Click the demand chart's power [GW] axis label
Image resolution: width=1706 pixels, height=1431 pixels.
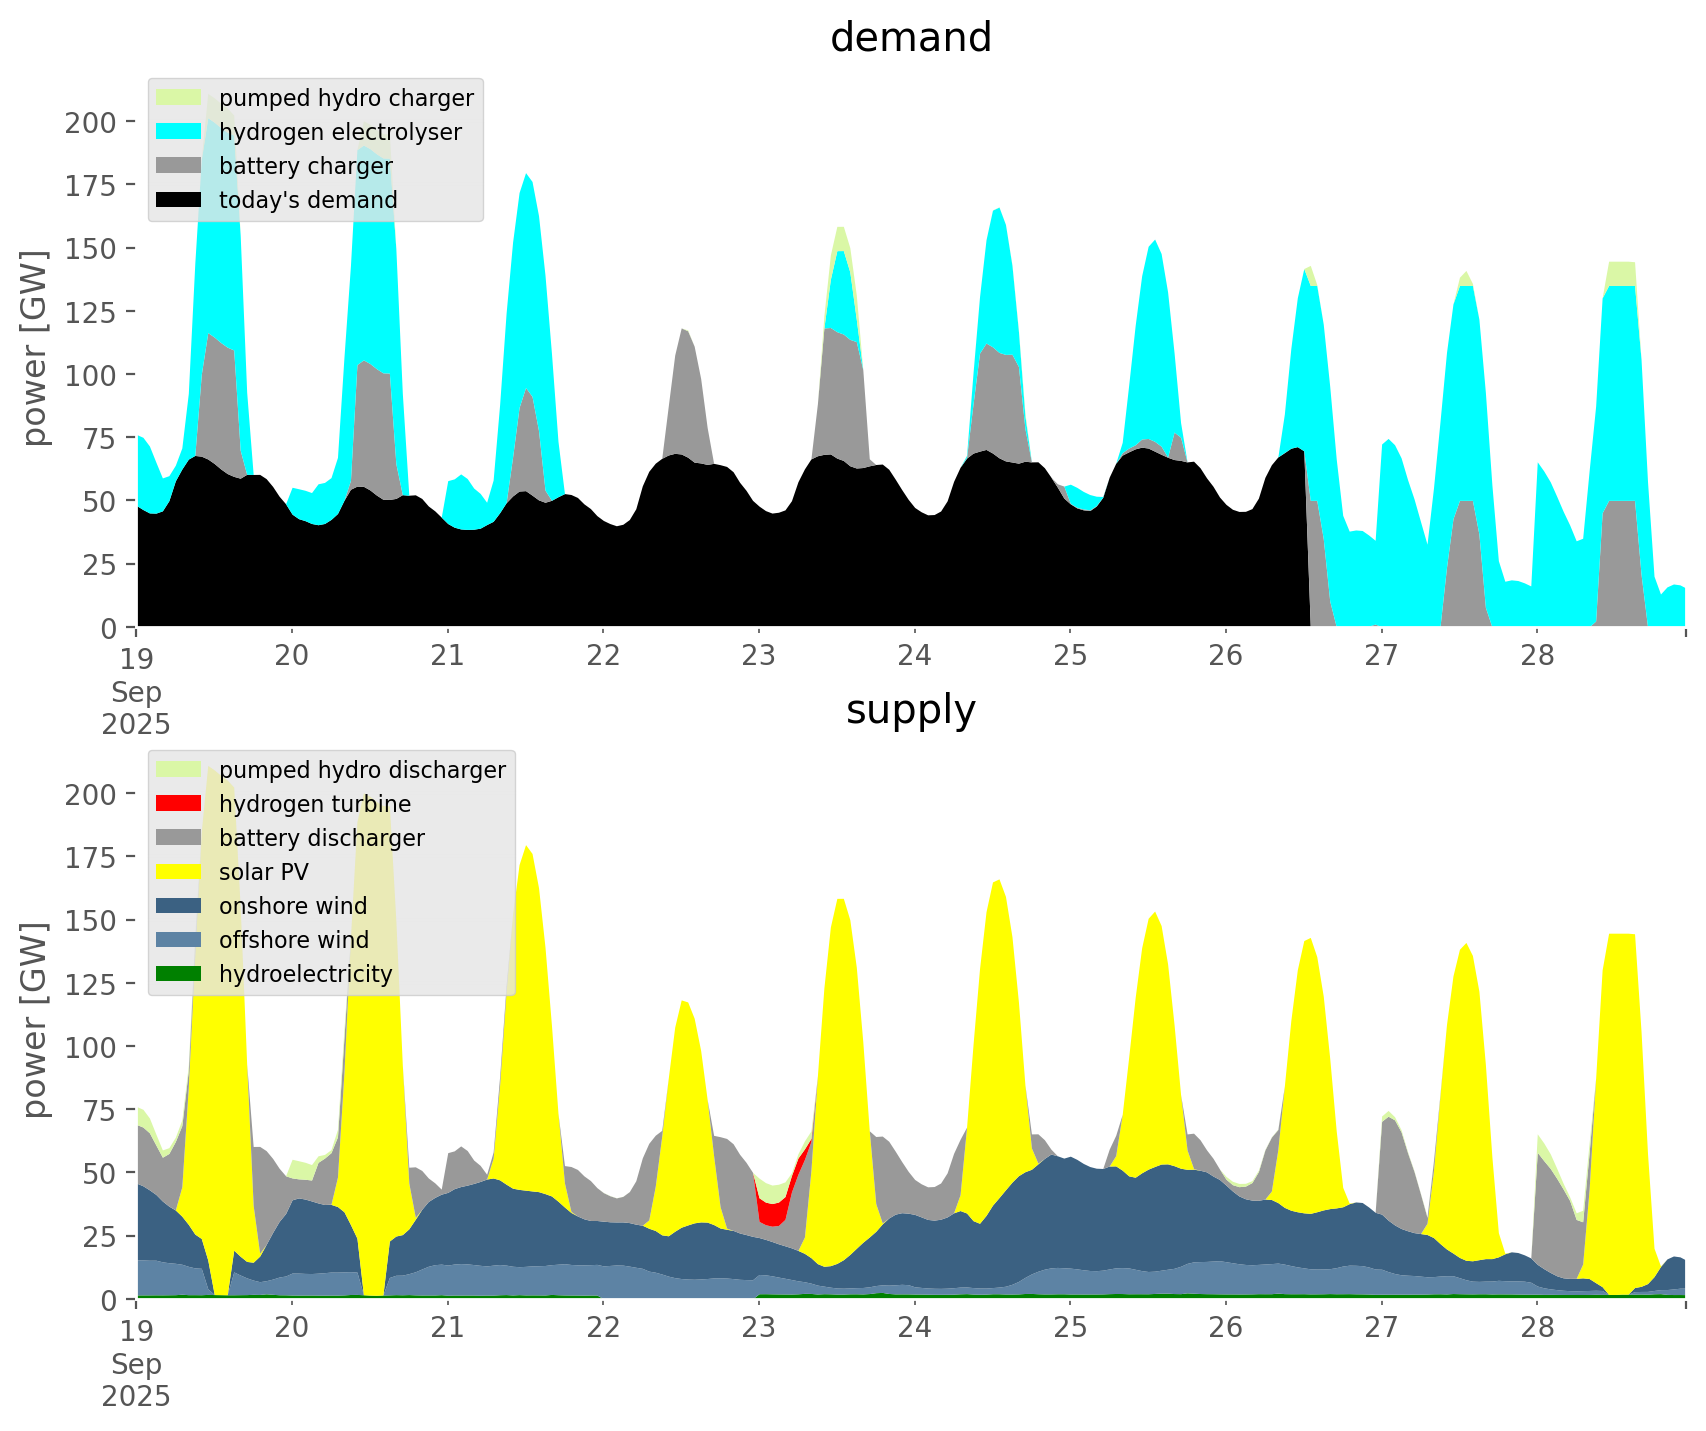[35, 348]
